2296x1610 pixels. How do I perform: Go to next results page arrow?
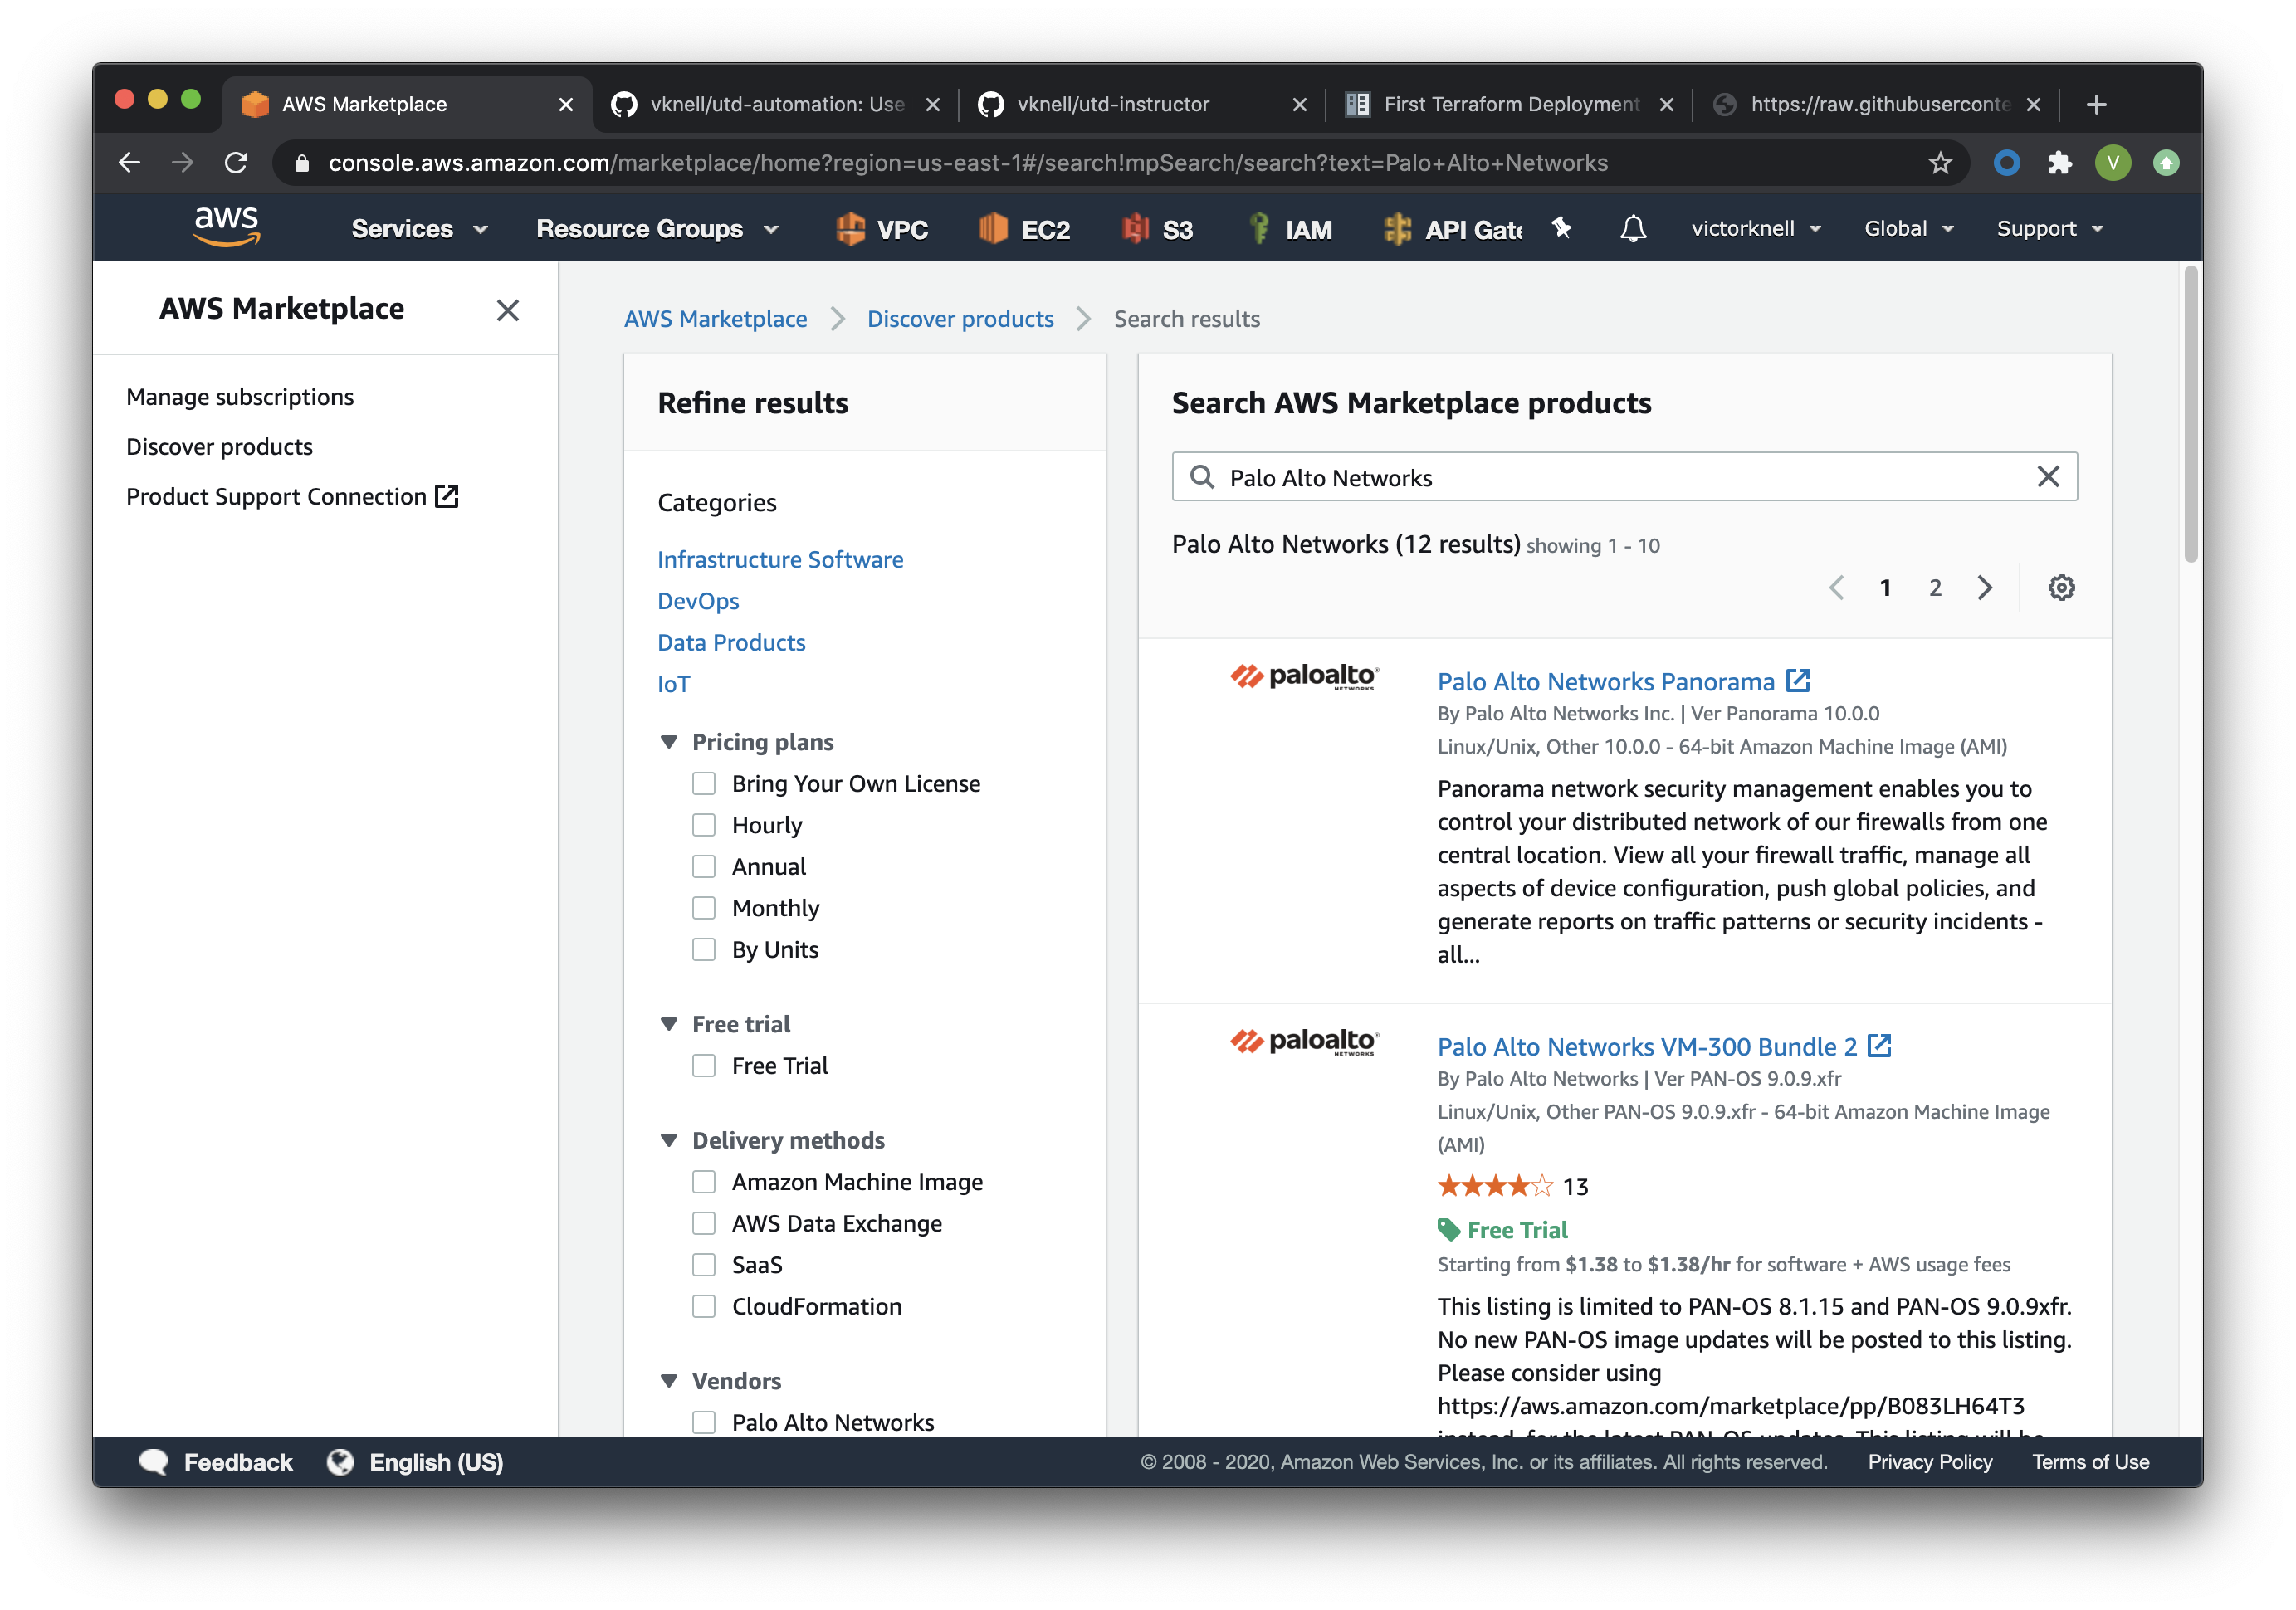click(x=1985, y=587)
